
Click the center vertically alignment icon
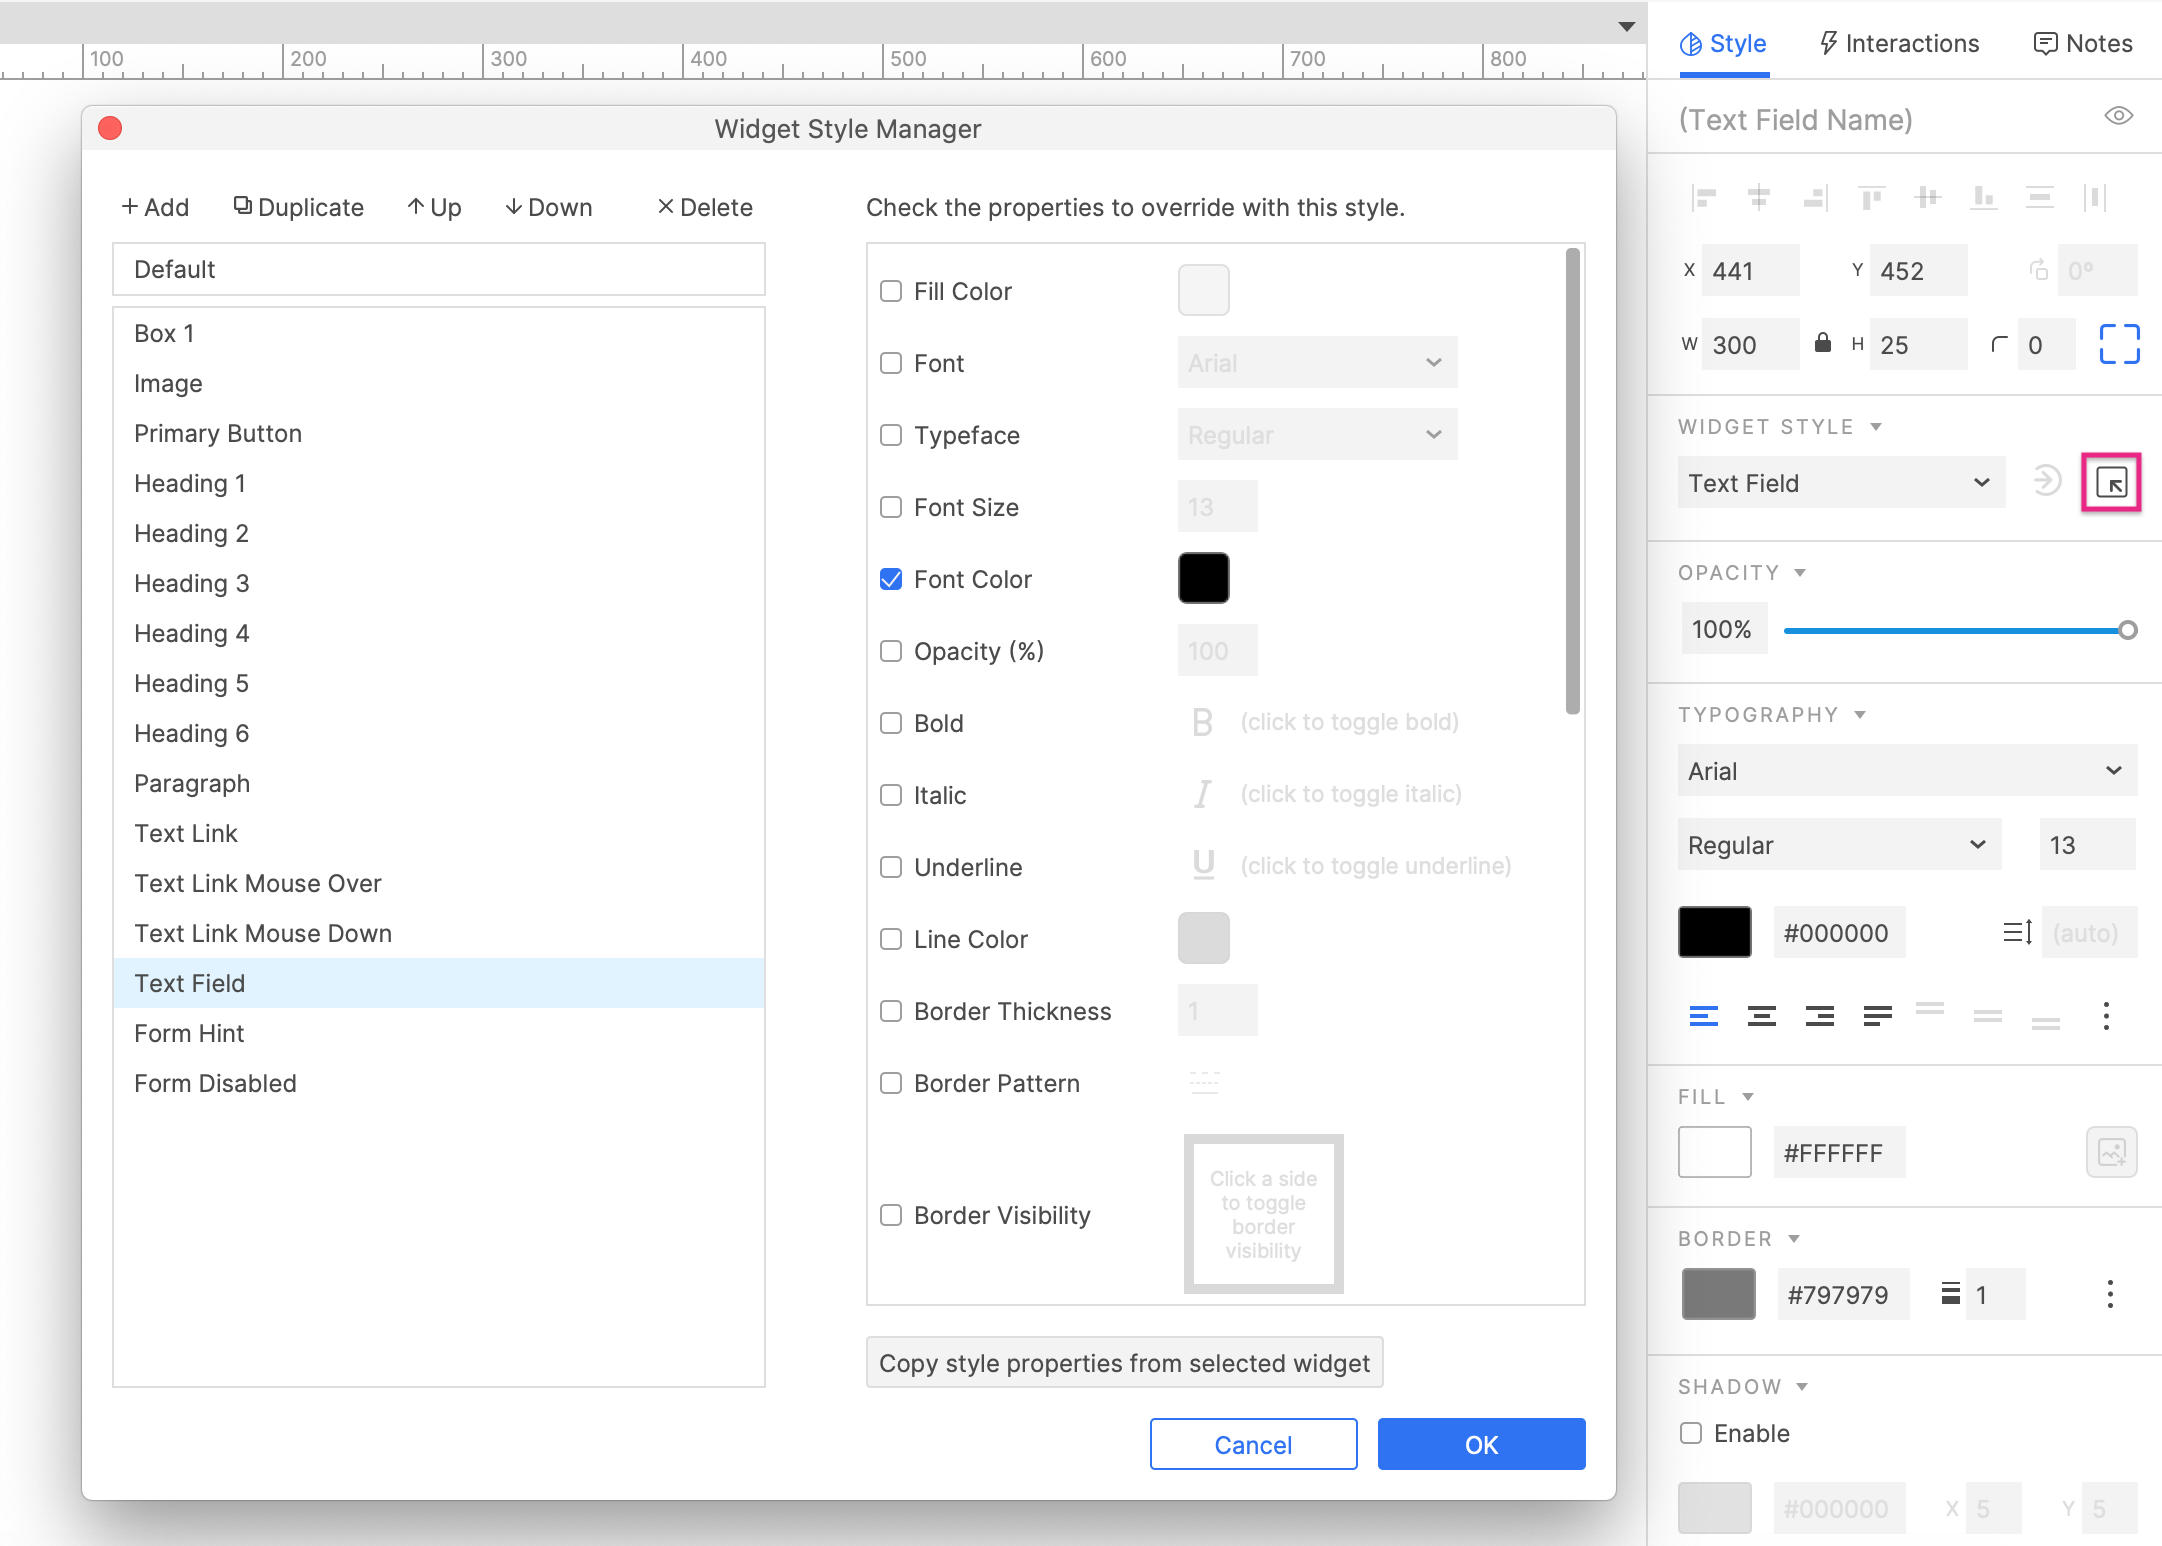point(1928,197)
